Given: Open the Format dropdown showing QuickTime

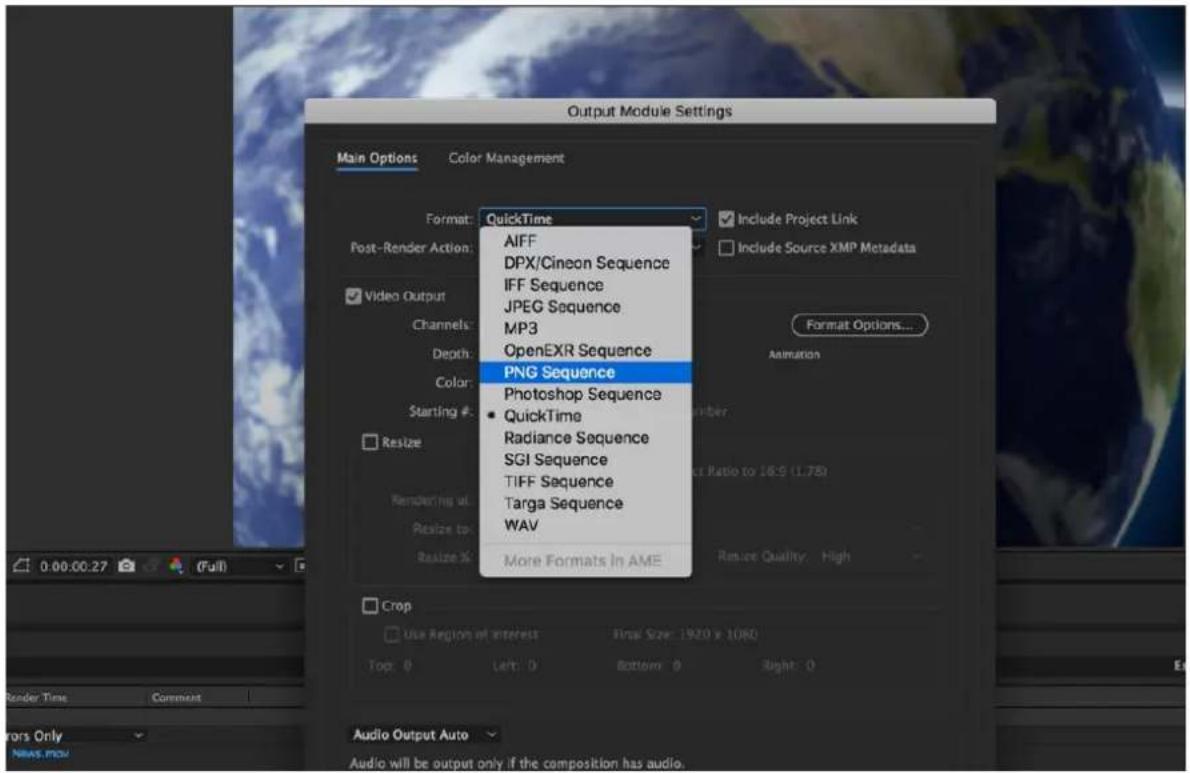Looking at the screenshot, I should point(592,219).
